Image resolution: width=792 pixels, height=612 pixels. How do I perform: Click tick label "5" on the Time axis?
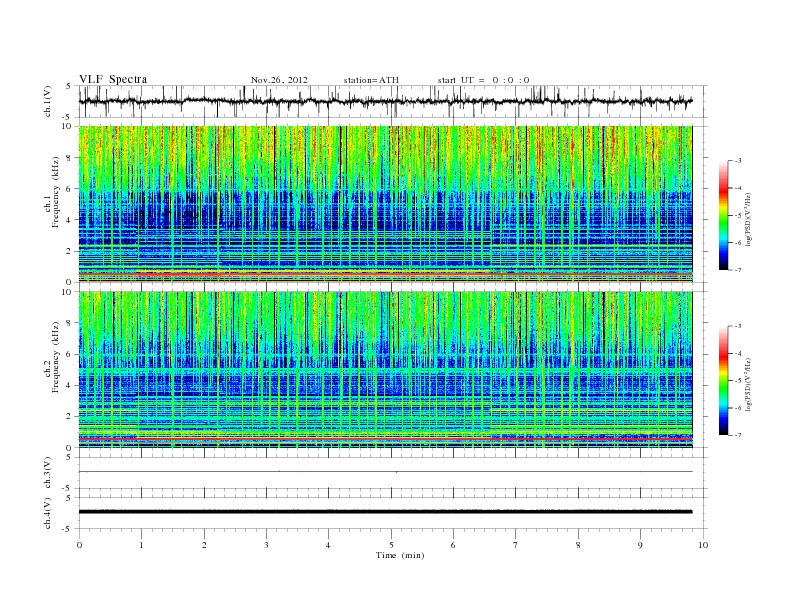391,545
